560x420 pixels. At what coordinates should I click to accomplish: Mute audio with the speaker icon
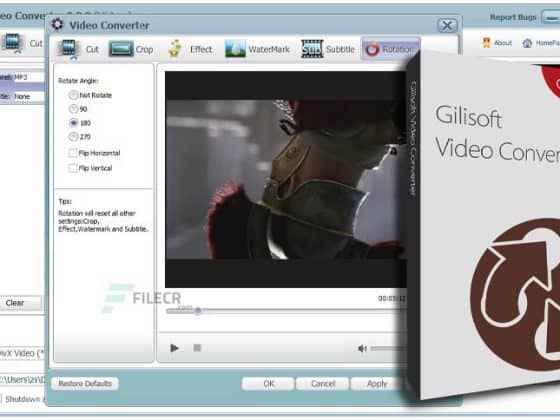(362, 348)
